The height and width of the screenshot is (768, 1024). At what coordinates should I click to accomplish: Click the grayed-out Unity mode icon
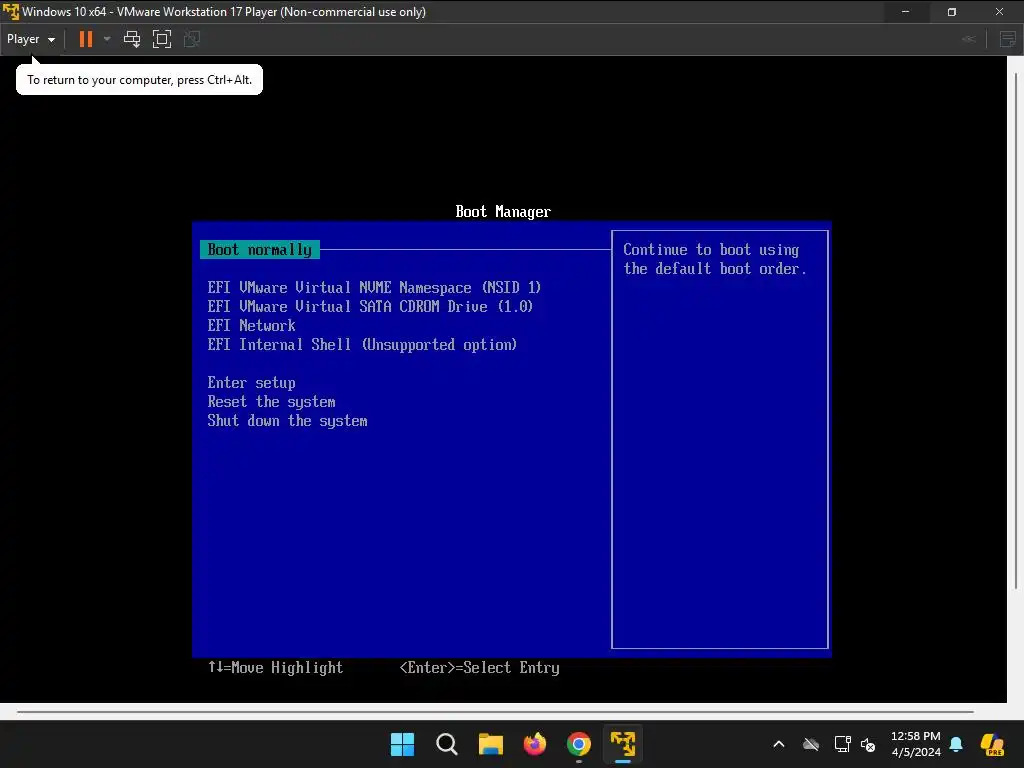(191, 39)
